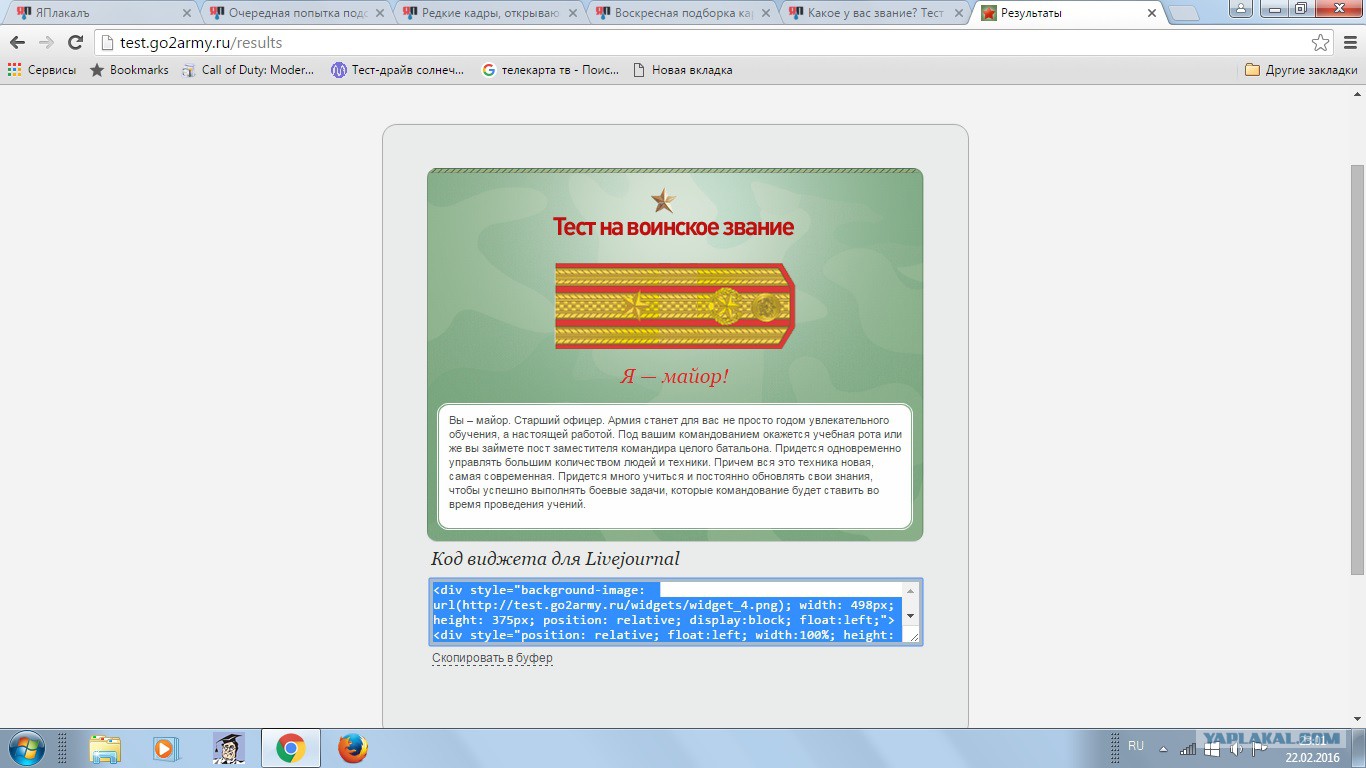
Task: Open the Сервисы apps shortcut
Action: [x=42, y=70]
